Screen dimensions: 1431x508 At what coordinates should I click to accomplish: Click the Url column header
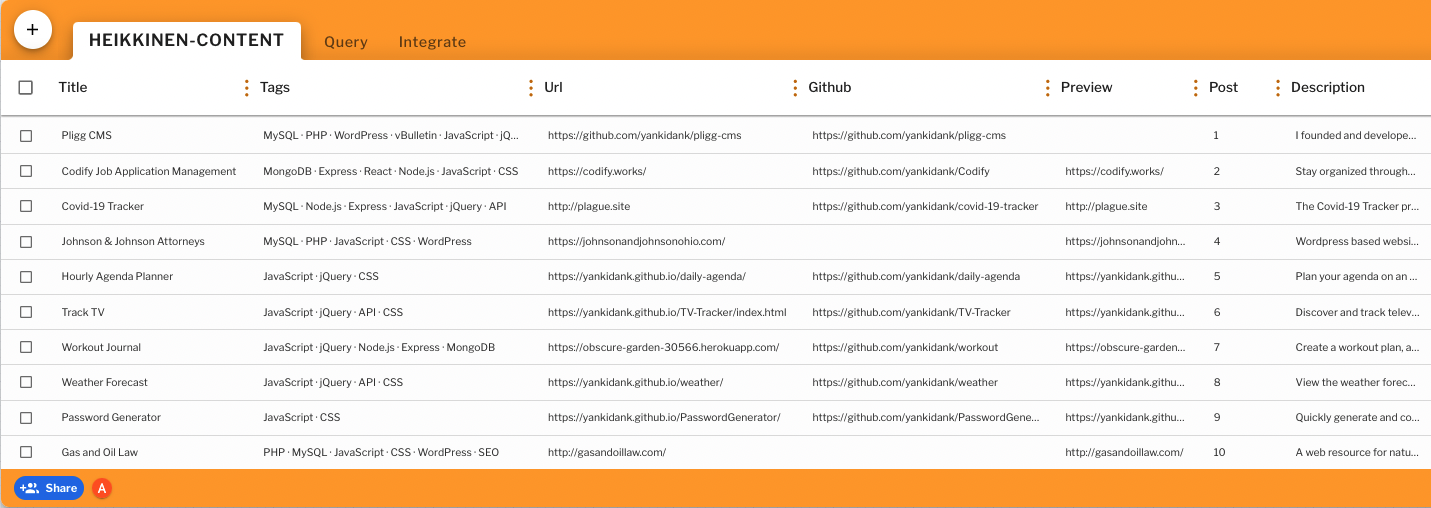coord(553,88)
